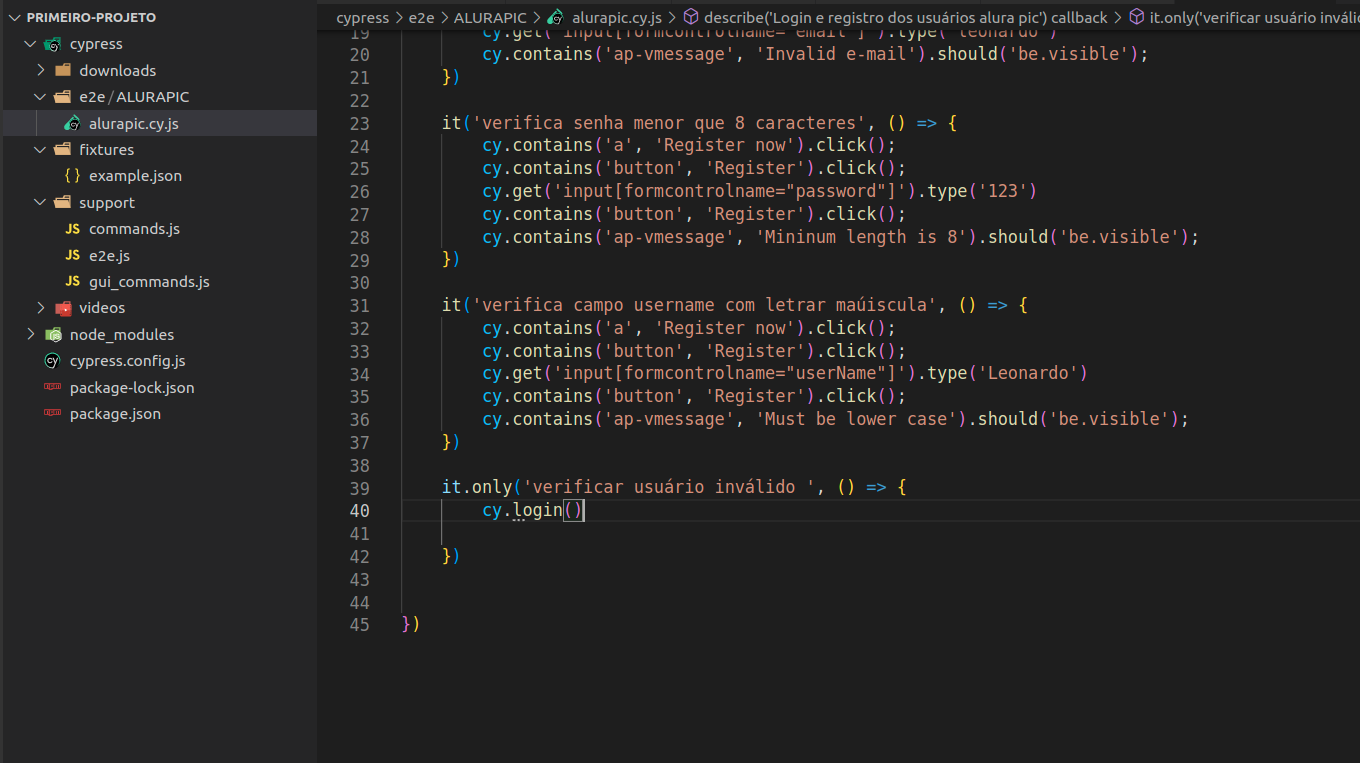Click line number 31 in gutter

click(x=359, y=305)
